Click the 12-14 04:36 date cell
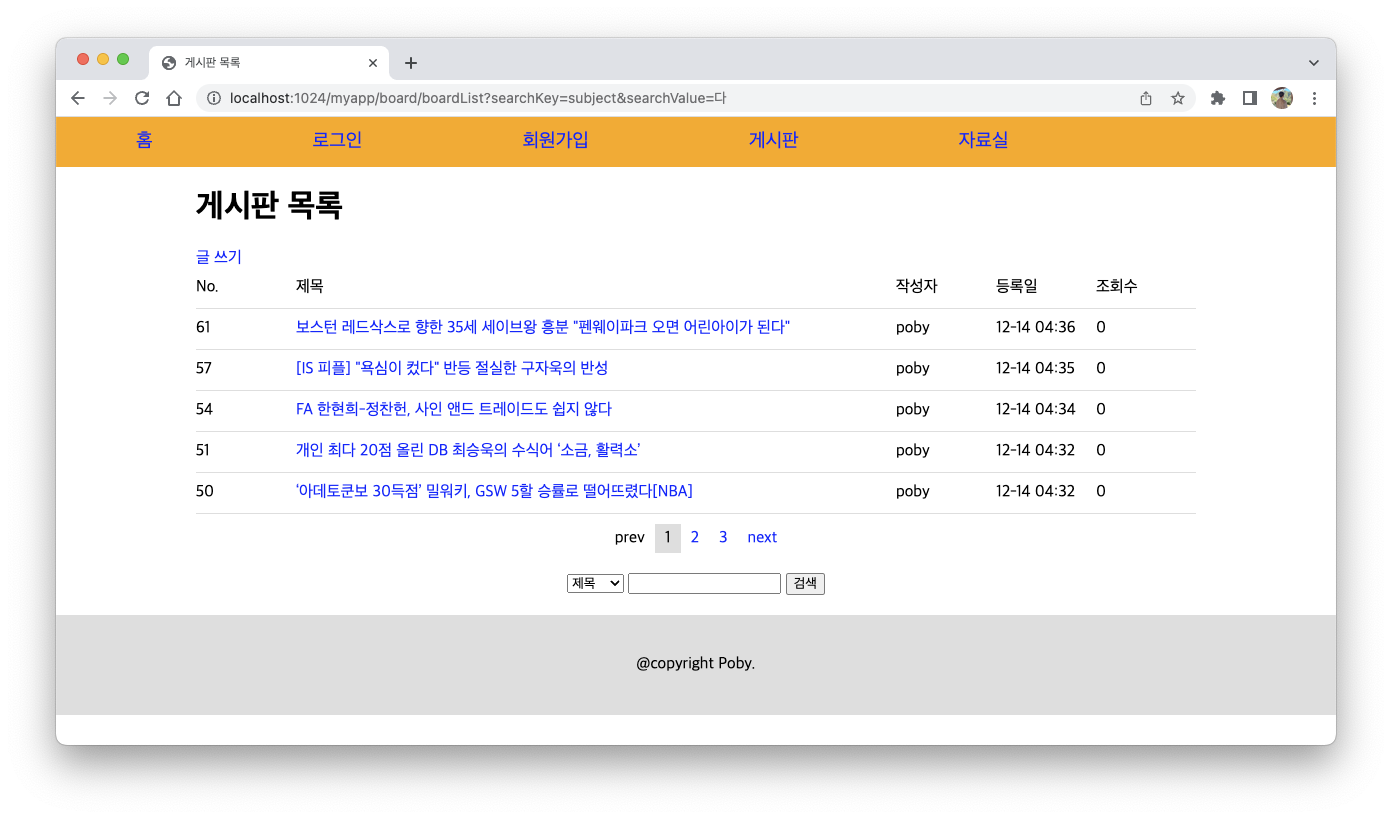Screen dimensions: 1392x819 (x=1035, y=327)
